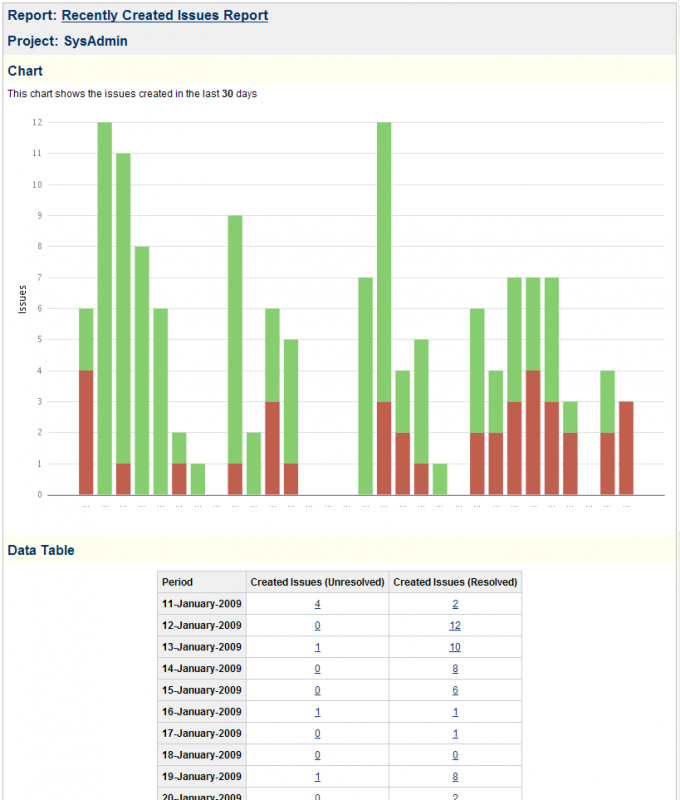Open resolved count for 16-January-2009 row
The image size is (680, 800).
[x=455, y=712]
